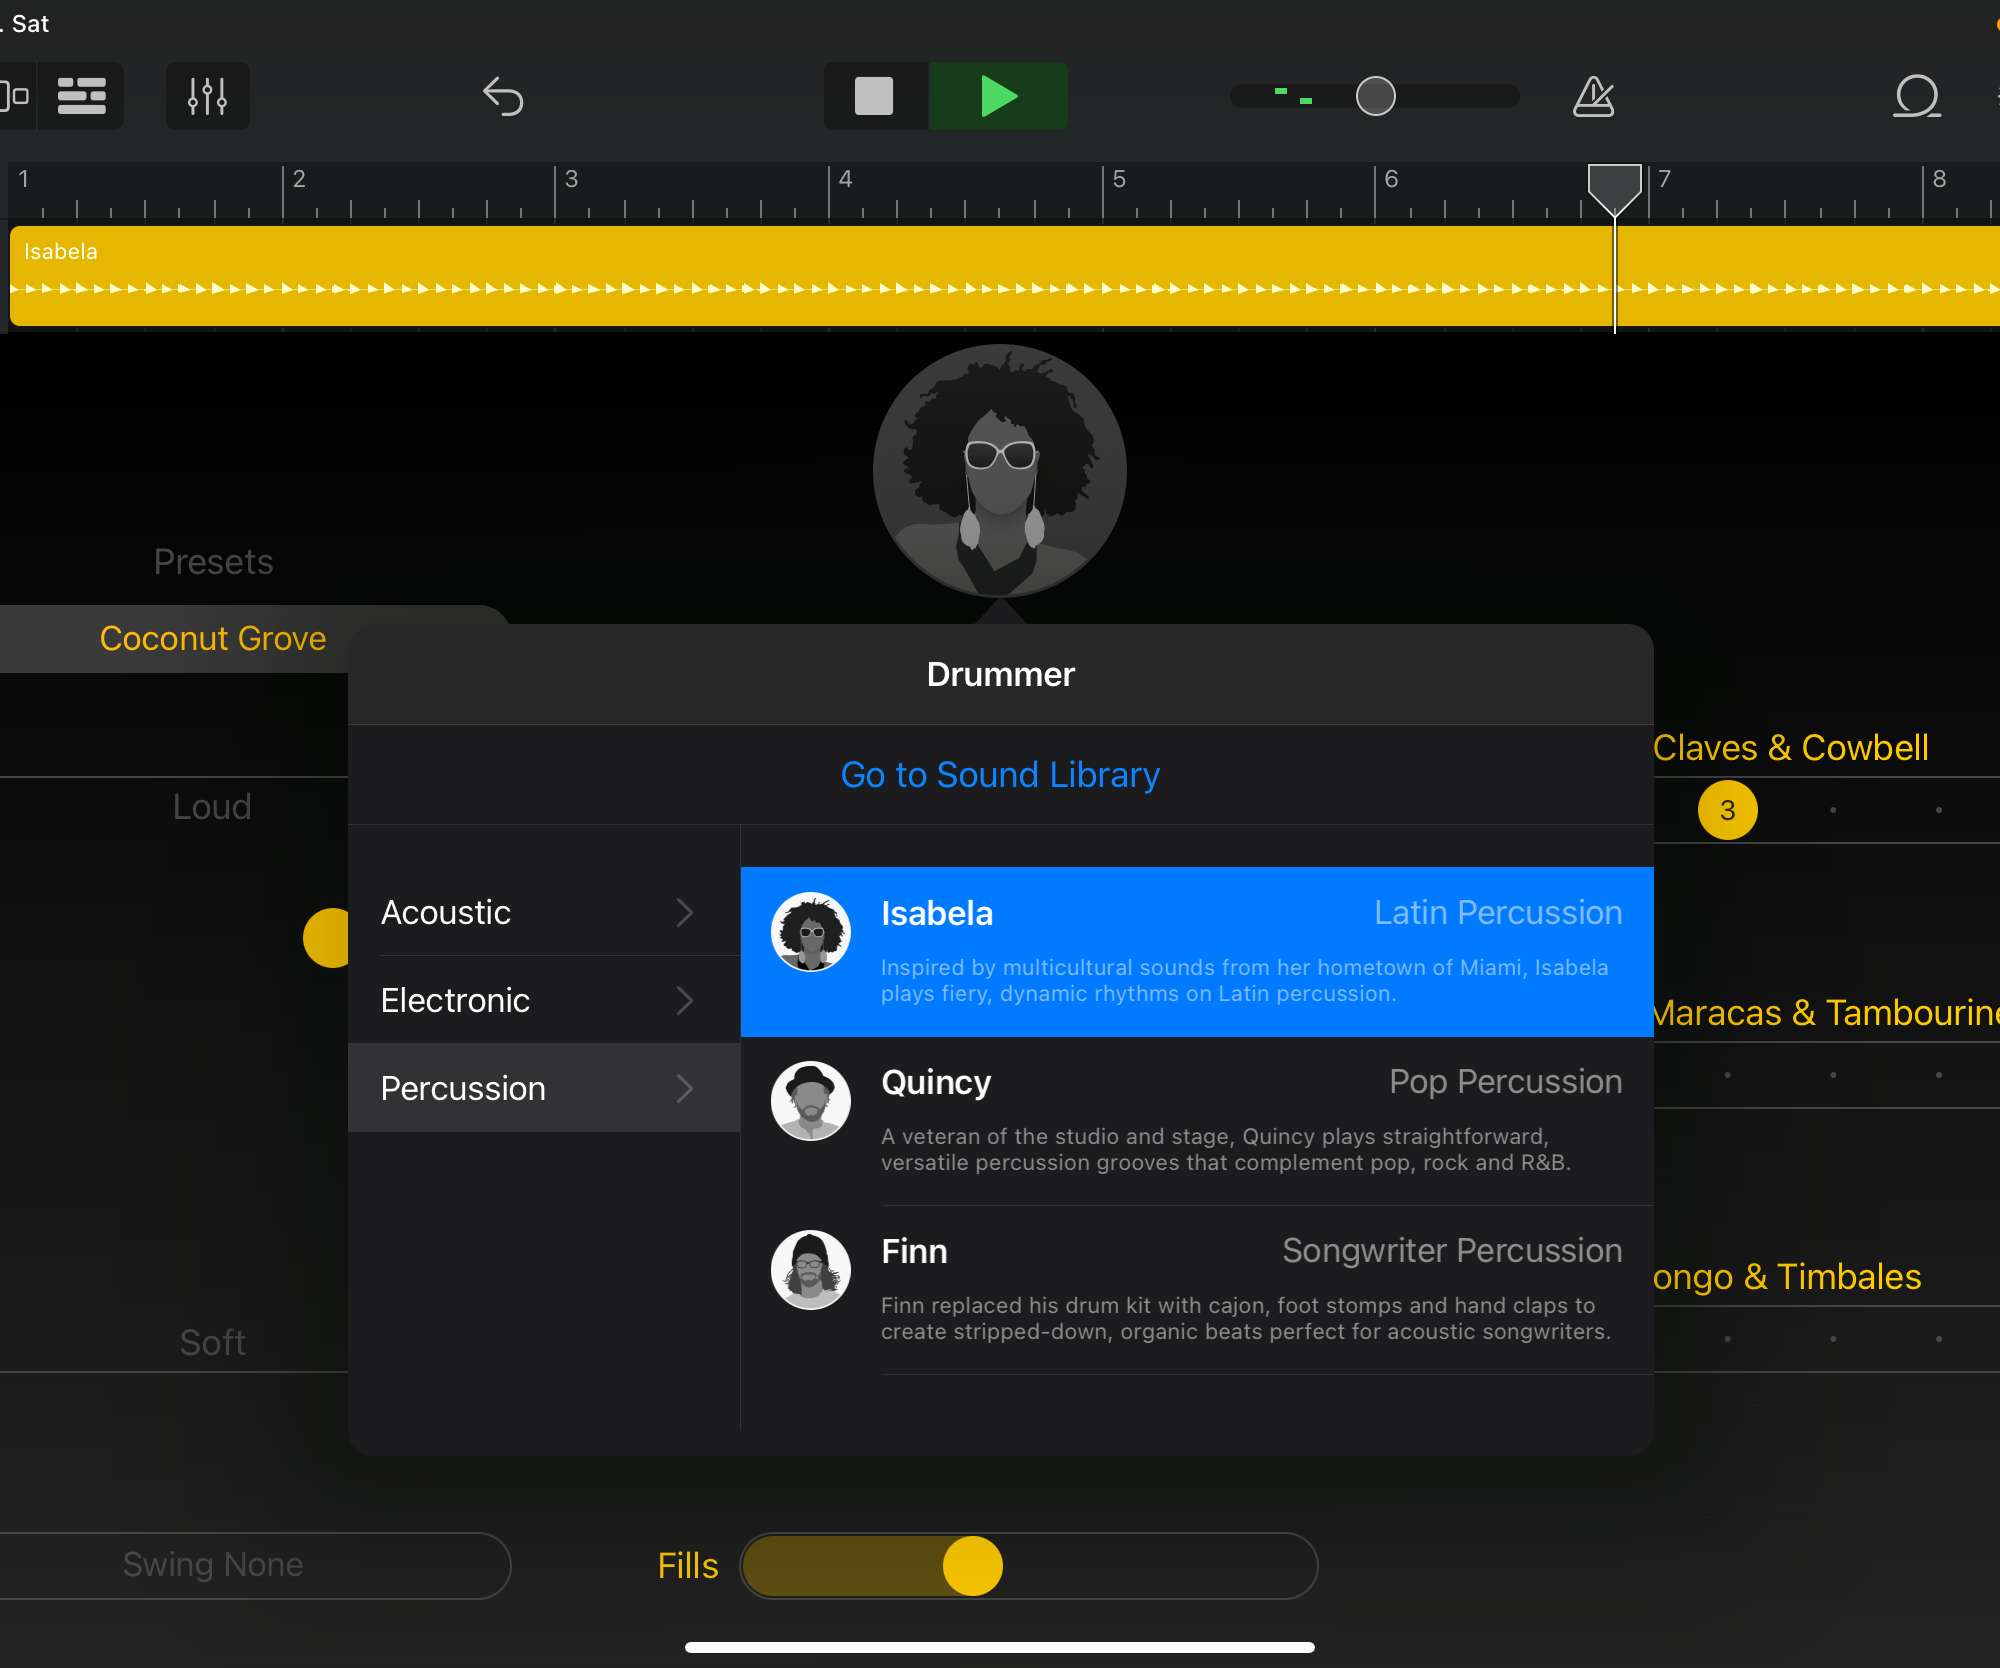The image size is (2000, 1668).
Task: Choose Isabela Latin Percussion drummer
Action: (x=1197, y=952)
